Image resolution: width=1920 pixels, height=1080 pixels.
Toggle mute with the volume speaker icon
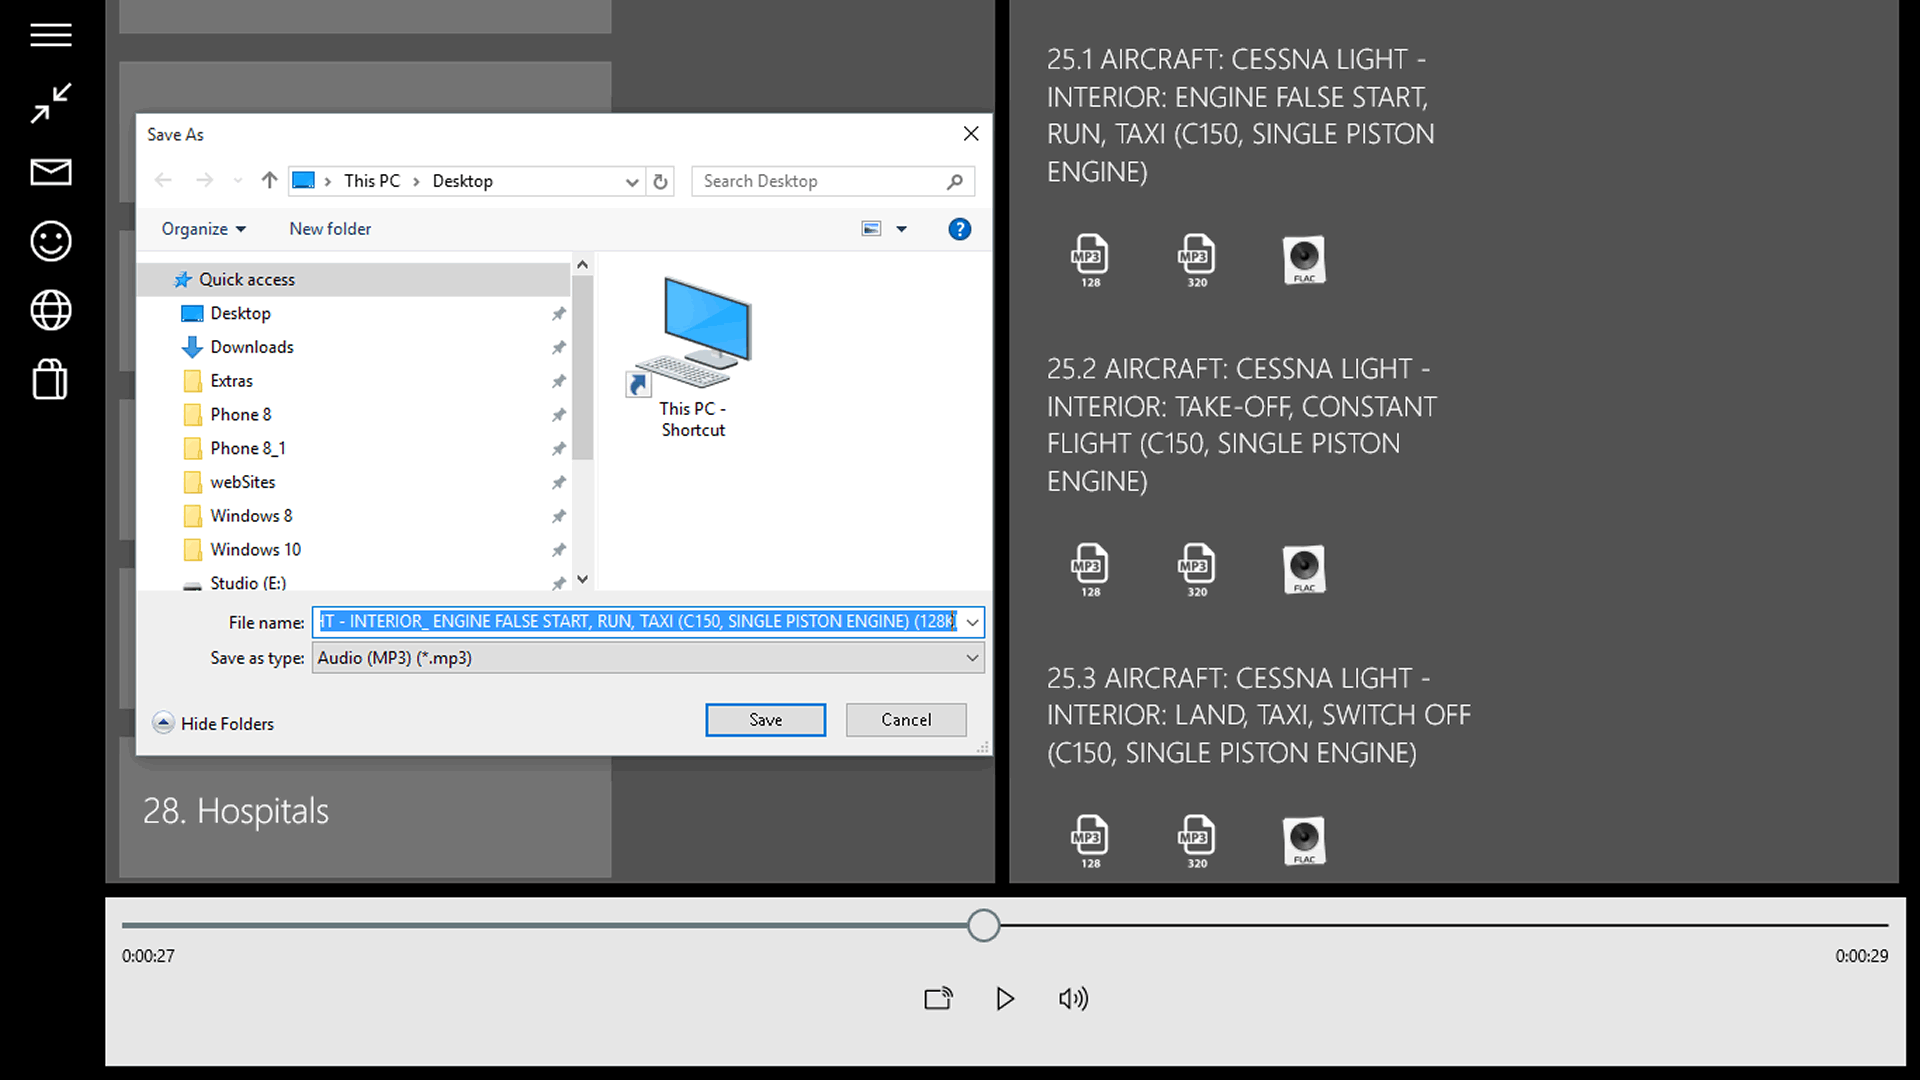(1073, 998)
